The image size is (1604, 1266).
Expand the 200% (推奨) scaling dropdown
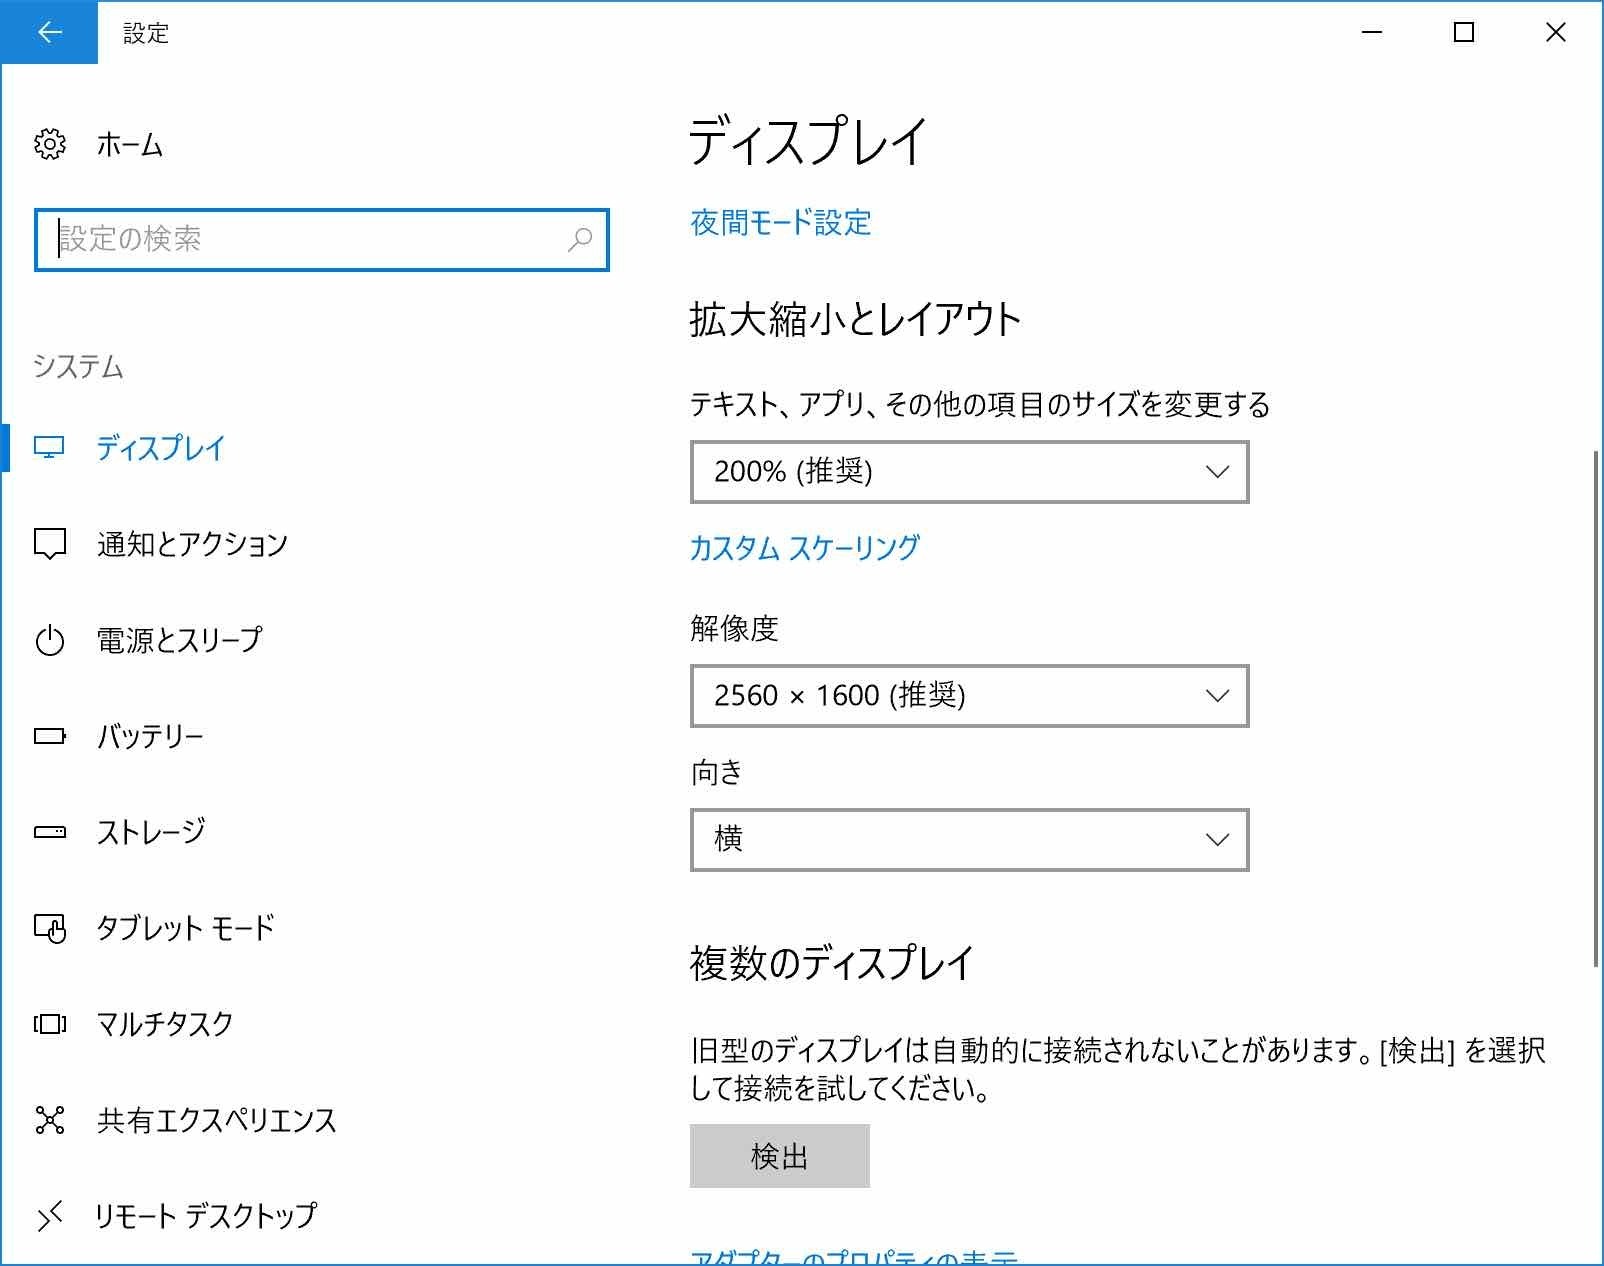[970, 471]
